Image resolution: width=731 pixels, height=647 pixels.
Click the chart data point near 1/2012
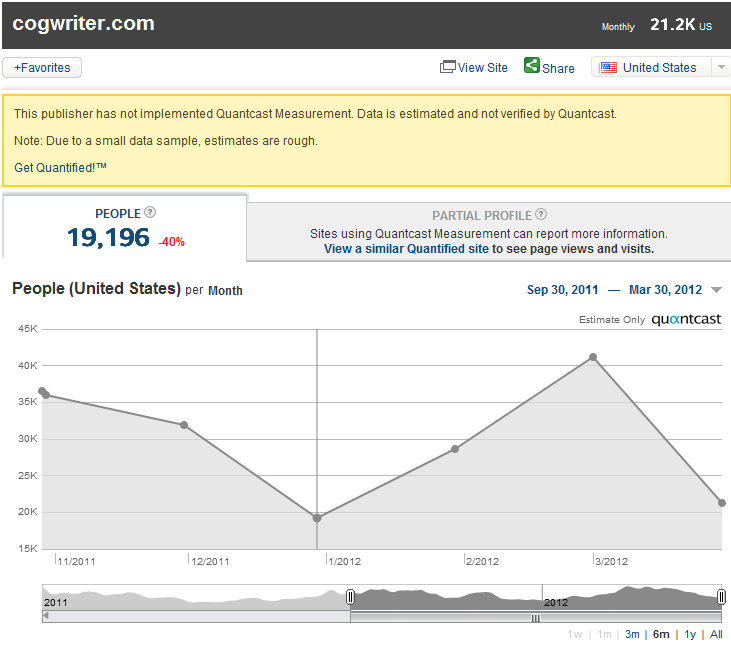[317, 518]
